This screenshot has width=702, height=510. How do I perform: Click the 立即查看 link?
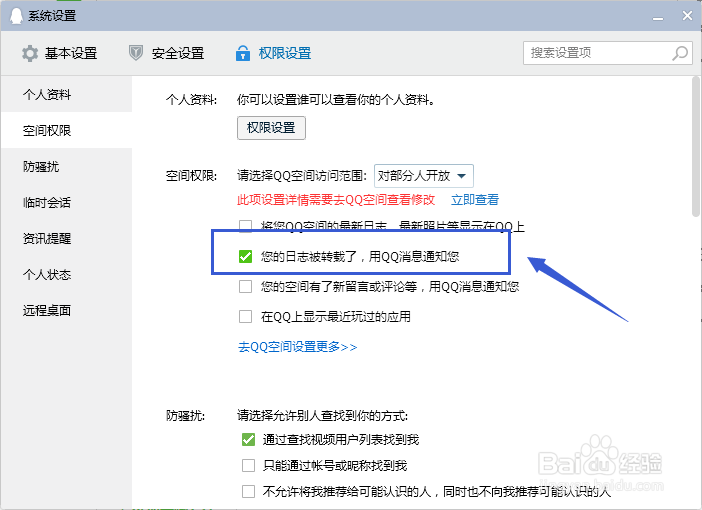(x=475, y=200)
